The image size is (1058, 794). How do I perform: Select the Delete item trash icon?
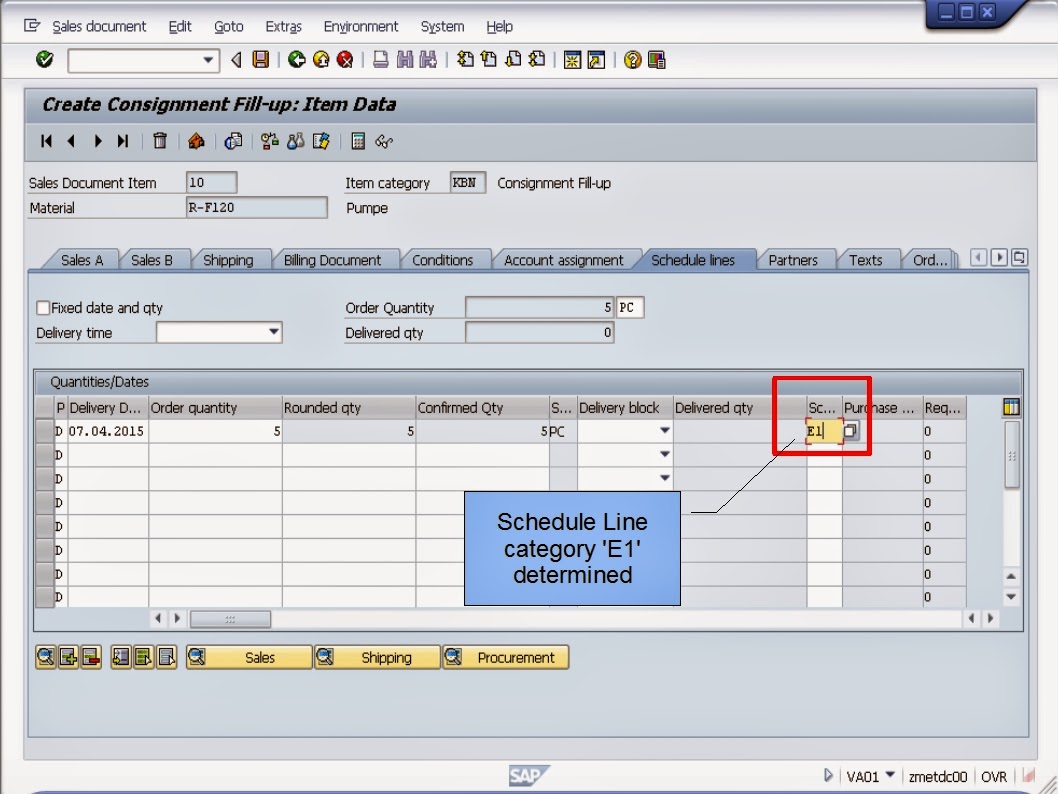click(159, 141)
